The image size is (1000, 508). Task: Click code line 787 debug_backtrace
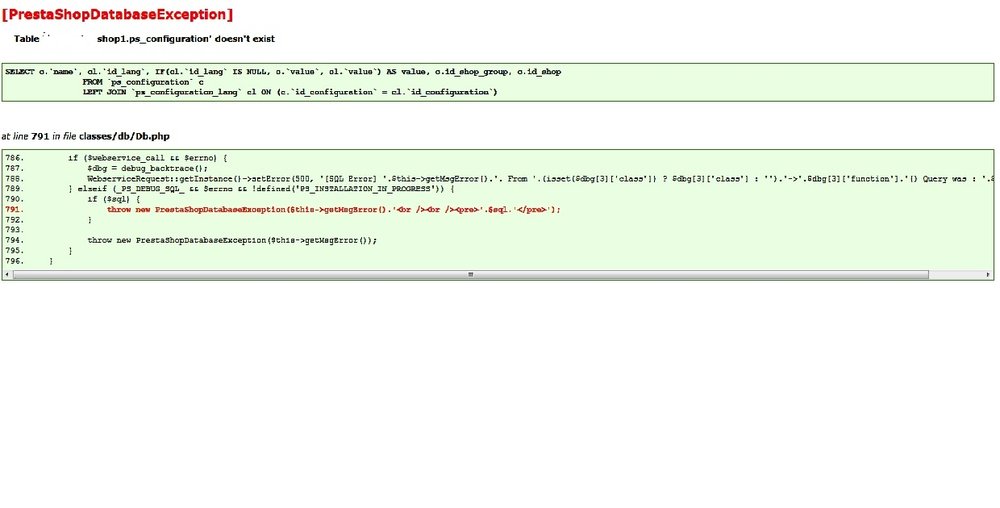coord(148,168)
